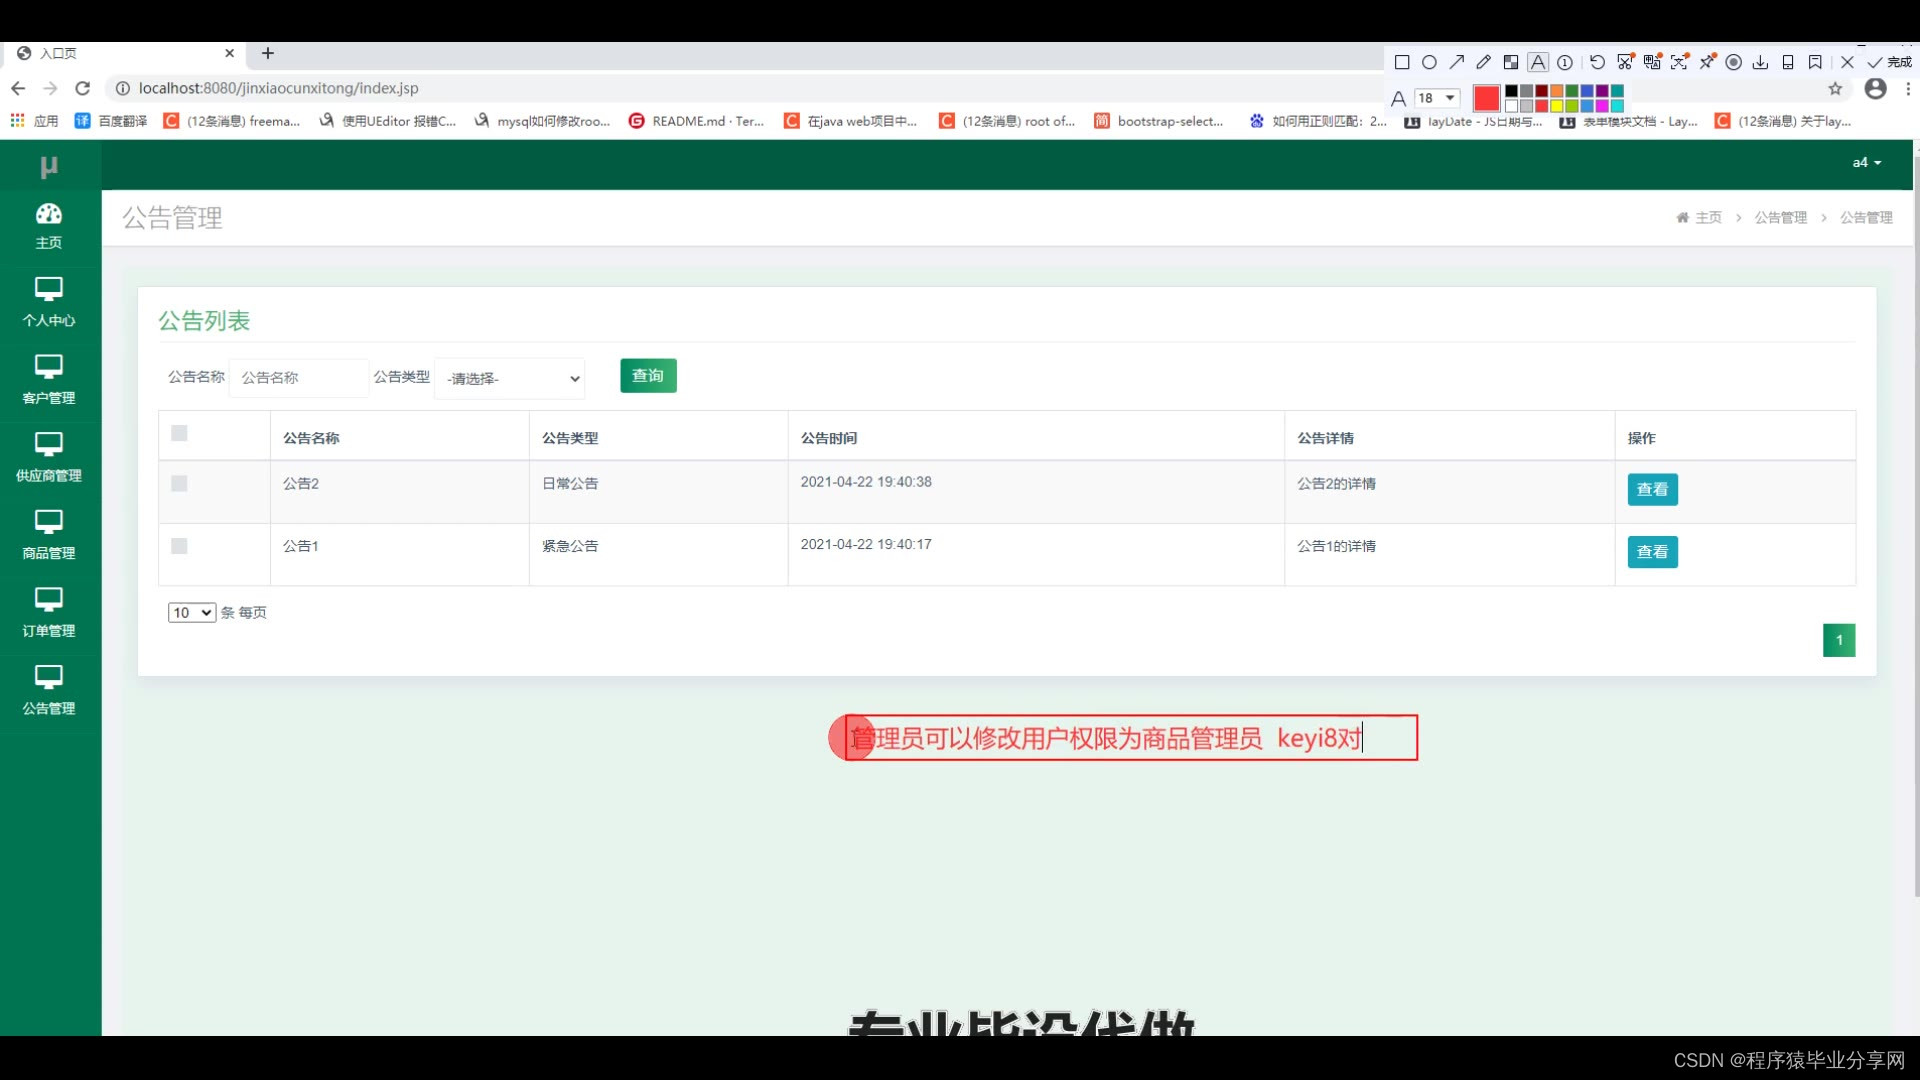1920x1080 pixels.
Task: Select the mosaic blur tool
Action: 1511,62
